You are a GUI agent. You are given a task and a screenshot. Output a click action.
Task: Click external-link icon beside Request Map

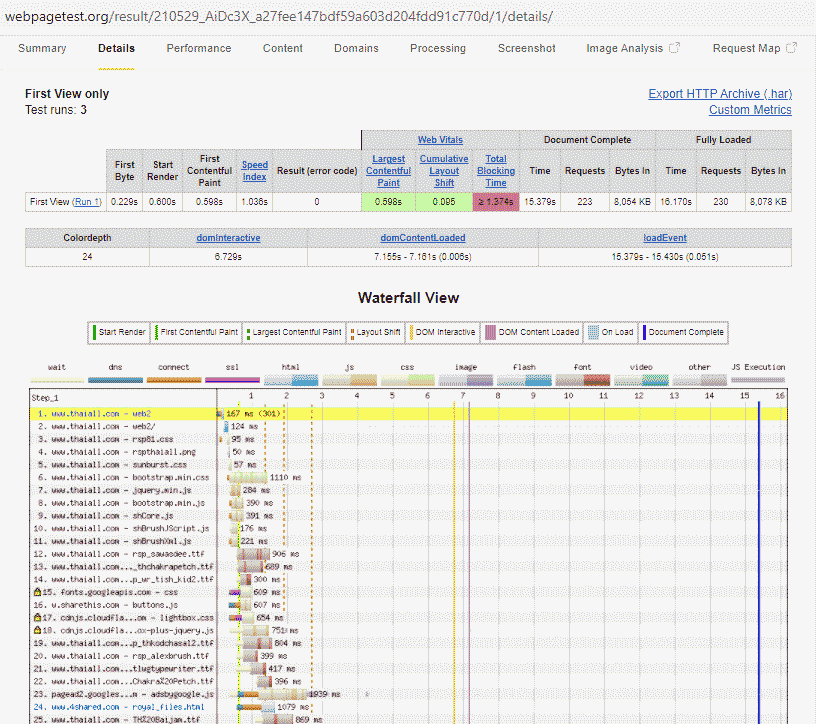click(x=792, y=48)
